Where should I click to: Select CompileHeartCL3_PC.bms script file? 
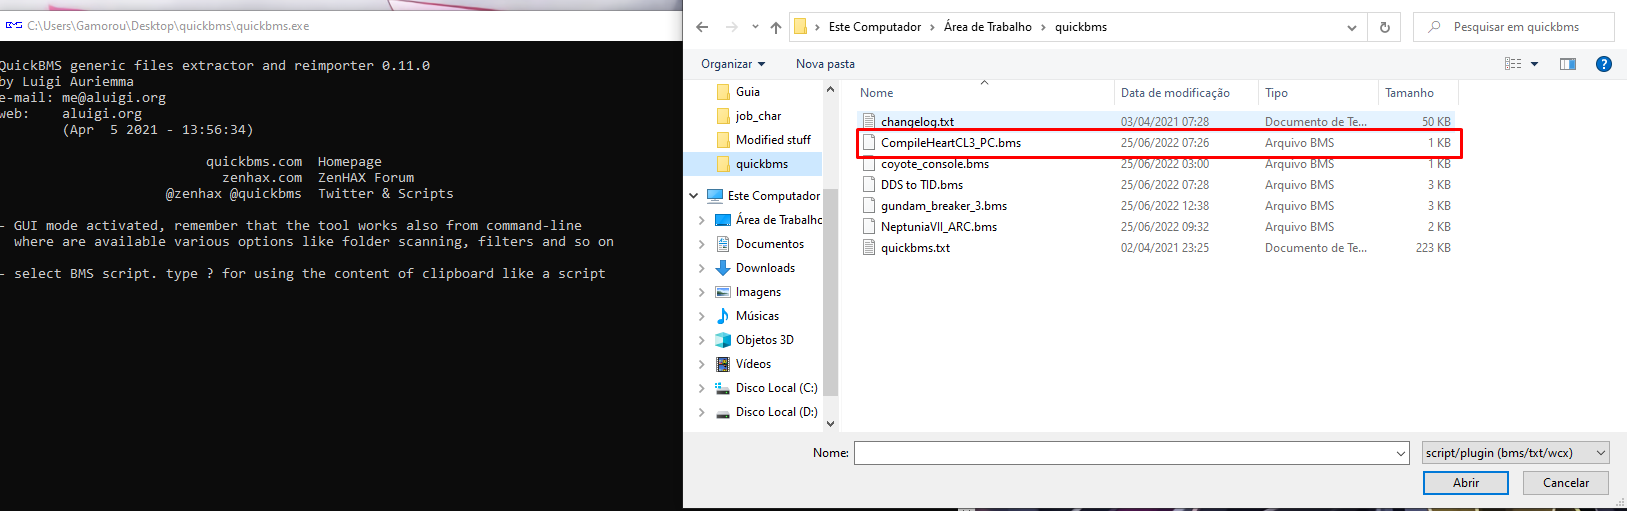(x=1157, y=143)
